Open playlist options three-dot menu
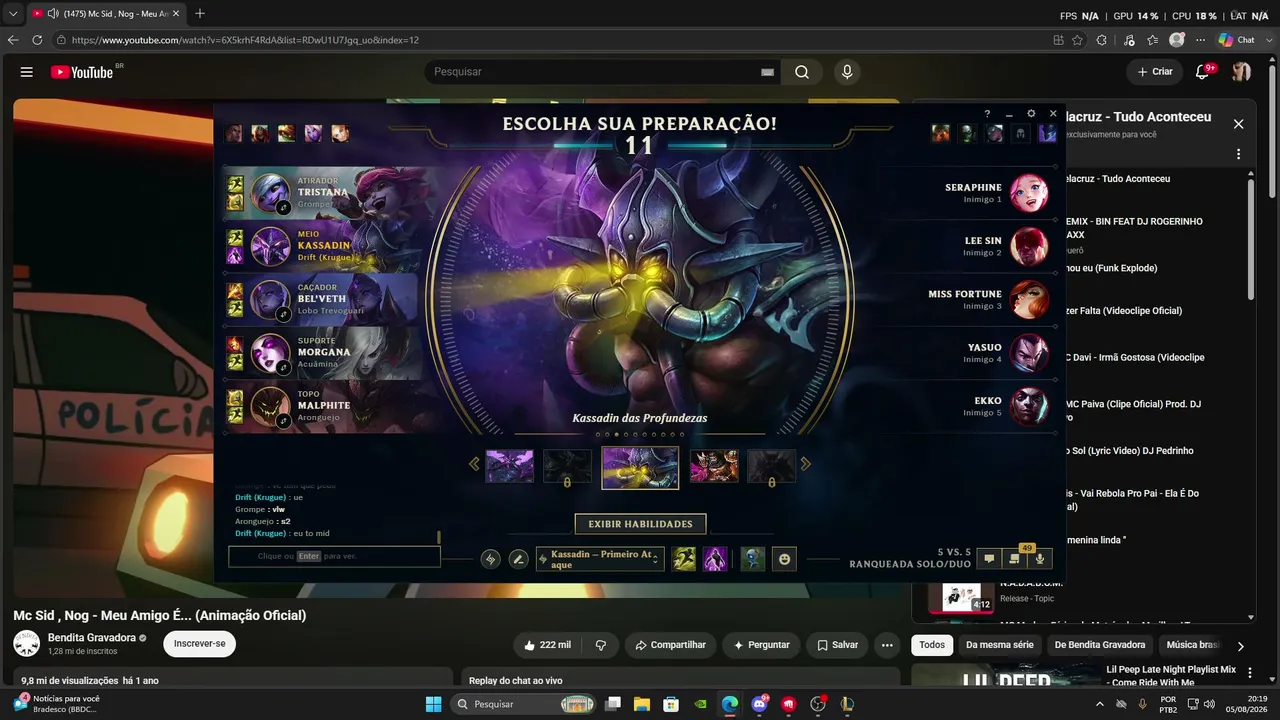Viewport: 1280px width, 720px height. click(x=1238, y=155)
